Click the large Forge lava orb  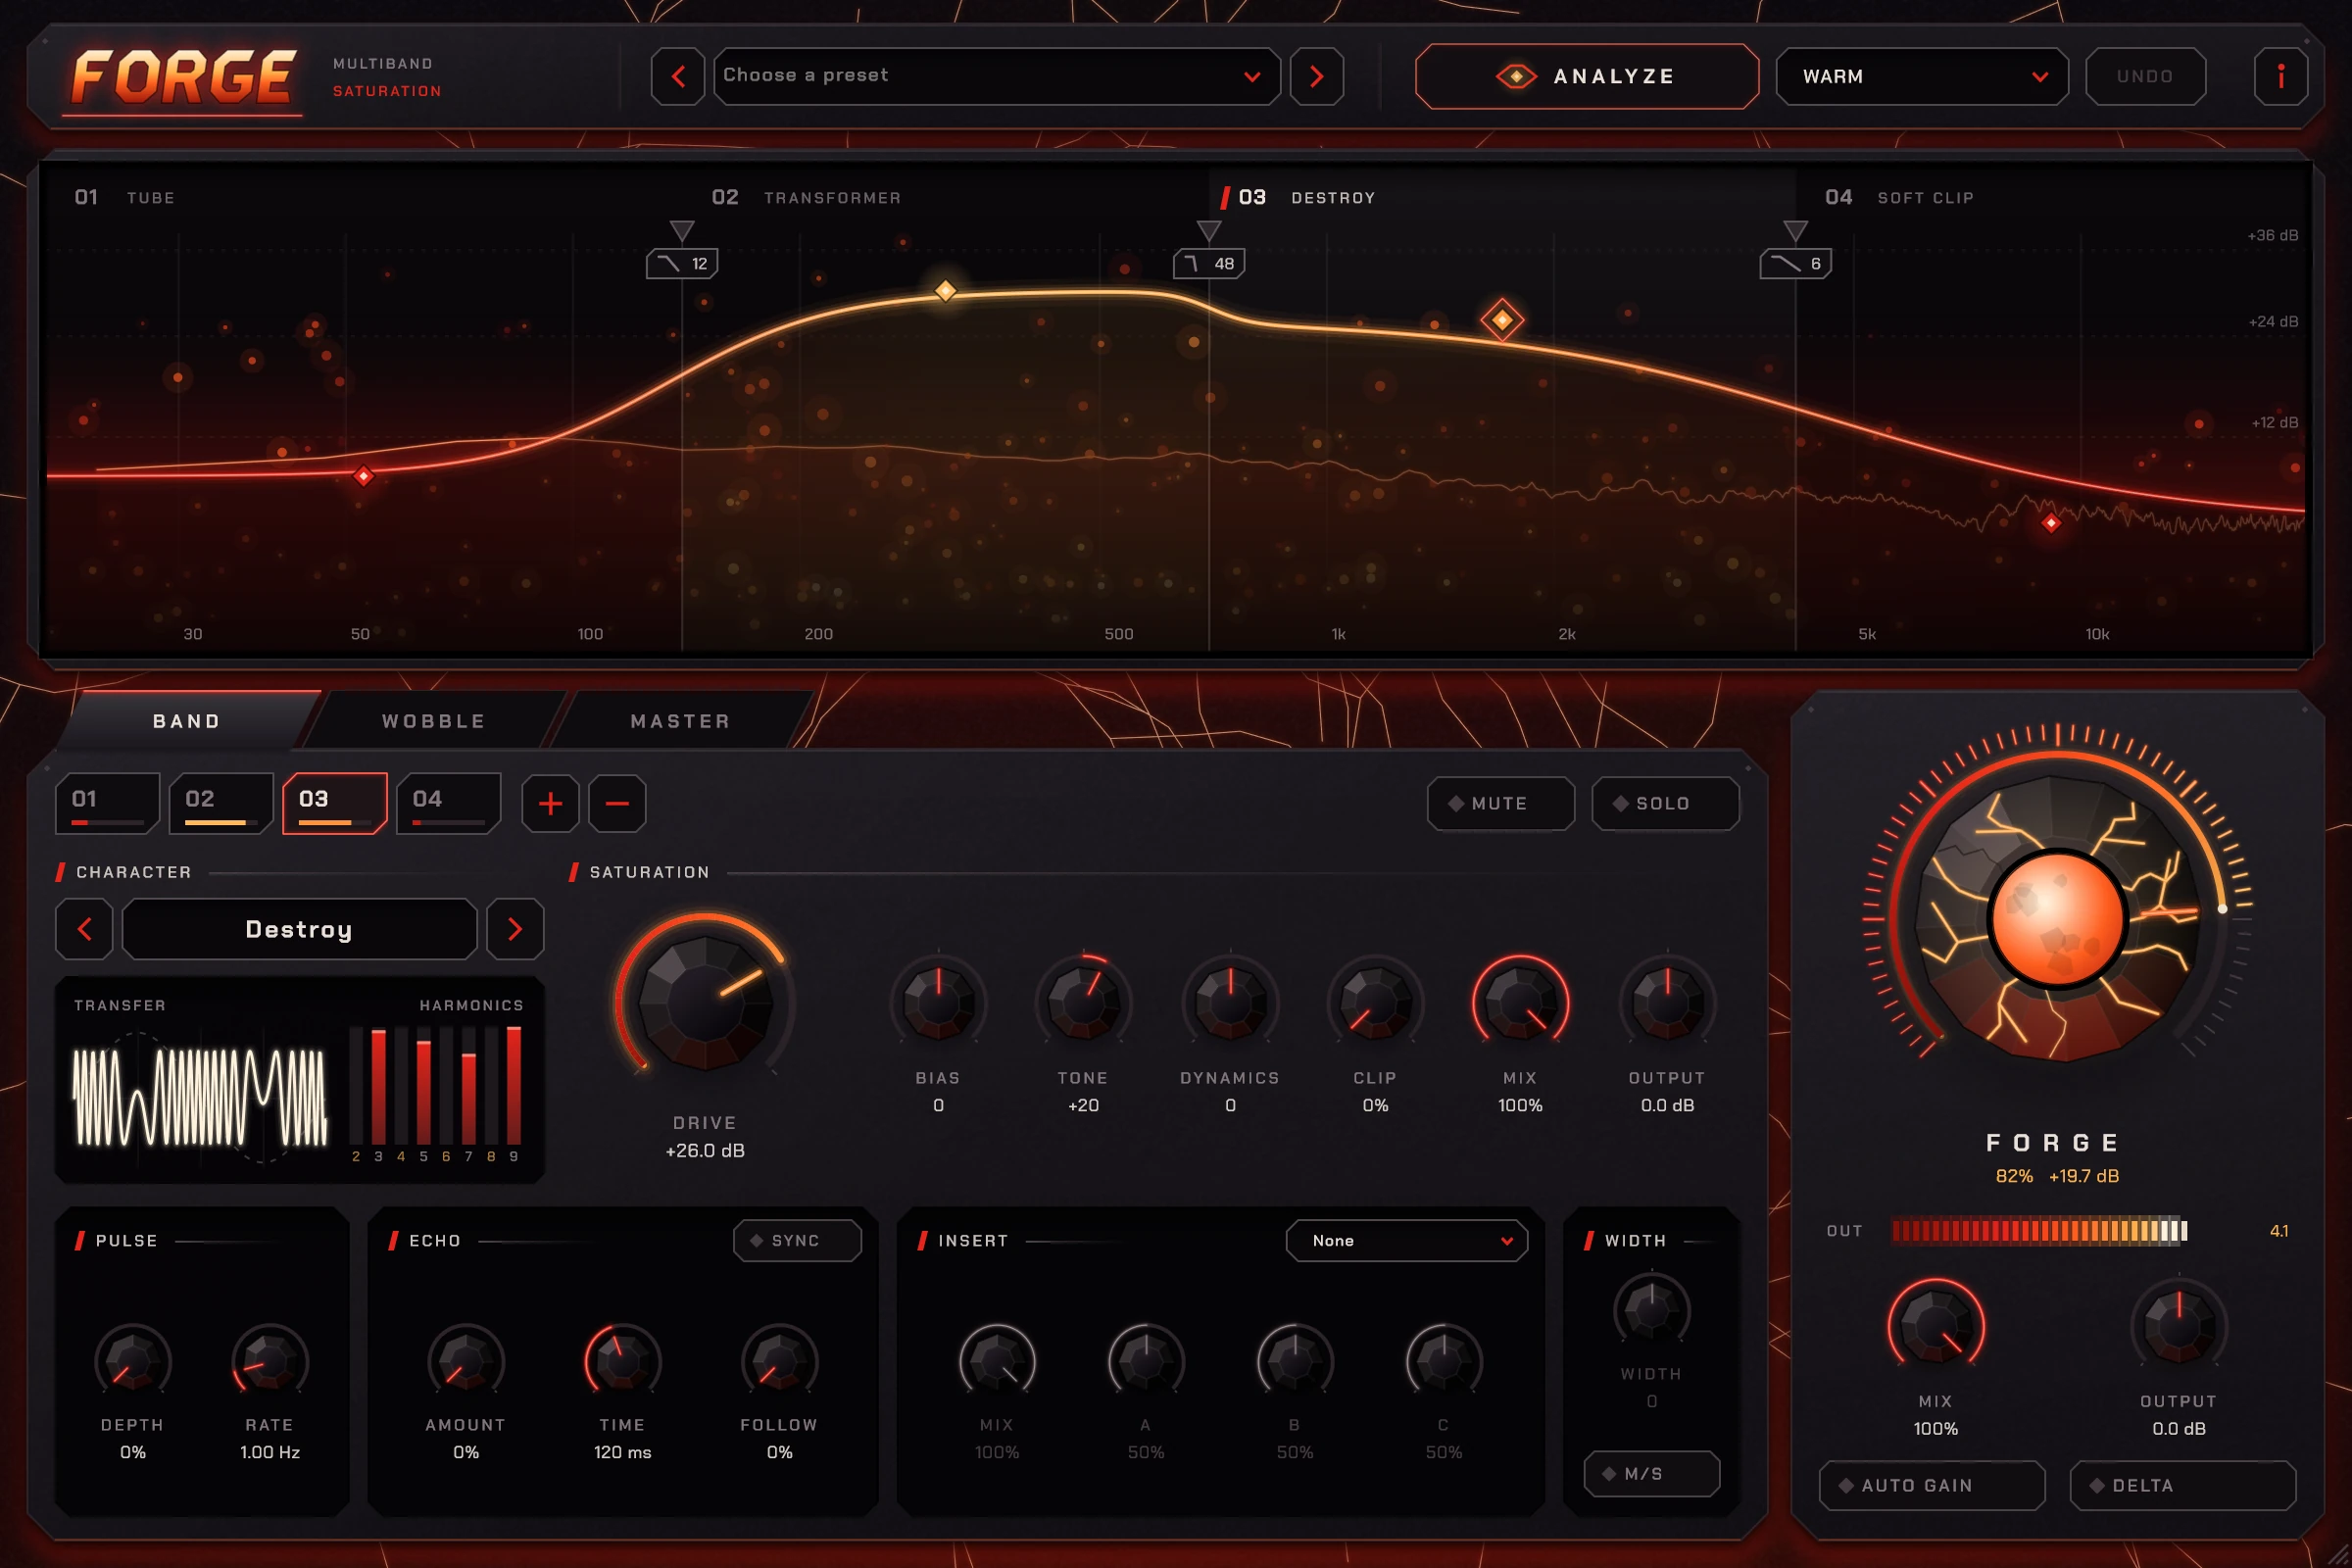[2057, 918]
